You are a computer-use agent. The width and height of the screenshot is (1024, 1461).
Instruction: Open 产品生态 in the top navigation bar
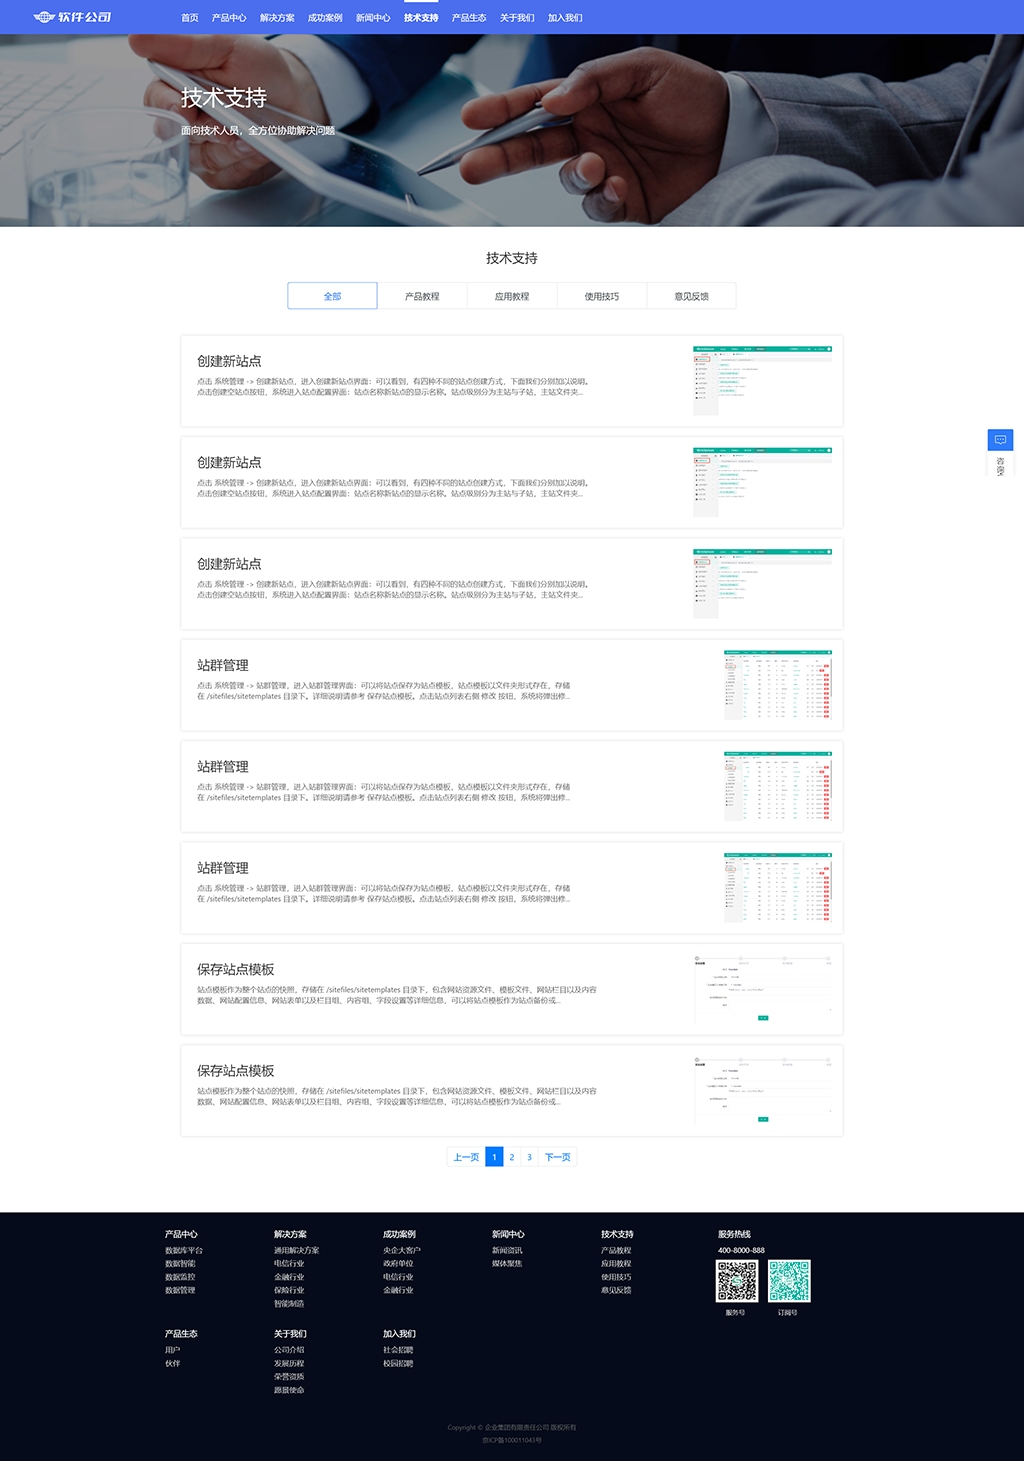click(469, 18)
